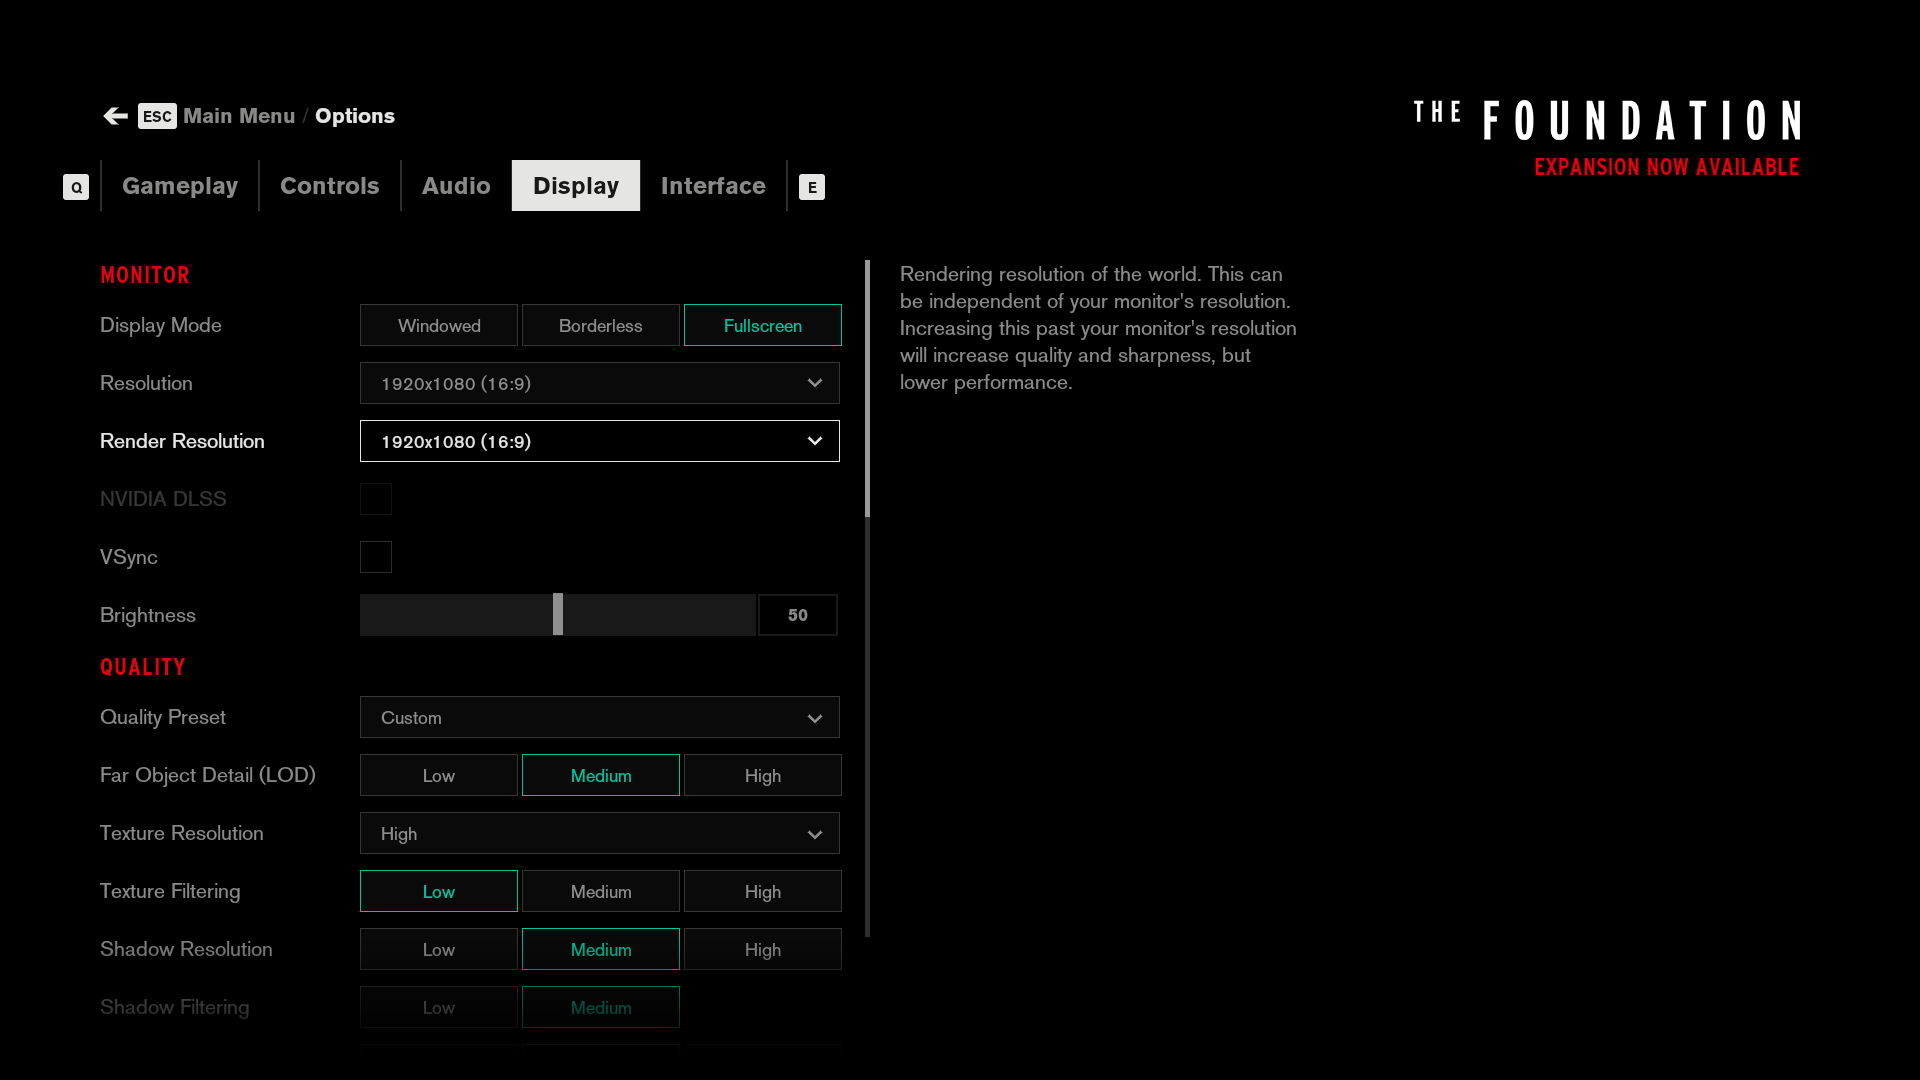
Task: Set Far Object Detail to High
Action: 762,776
